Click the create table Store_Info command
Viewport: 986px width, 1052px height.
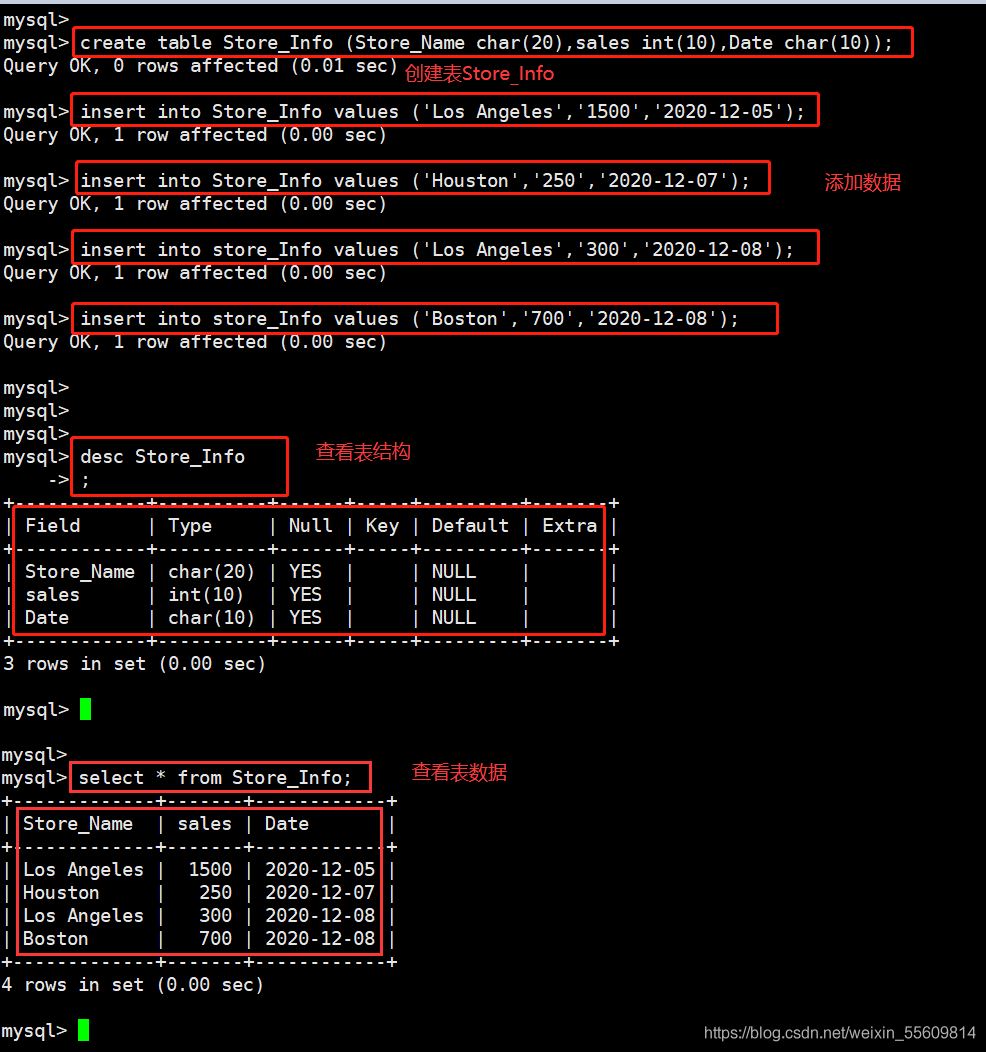click(494, 42)
